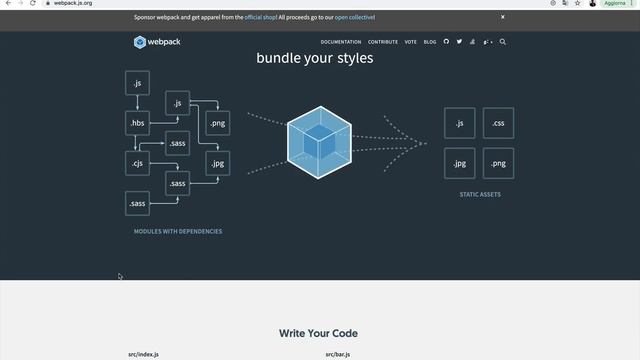Open Stack Overflow icon in navbar
Viewport: 640px width, 360px height.
[x=472, y=42]
